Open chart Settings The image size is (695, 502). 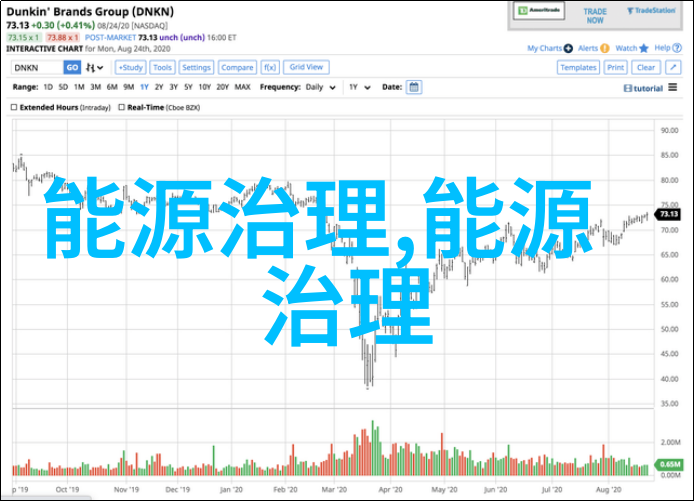point(196,67)
